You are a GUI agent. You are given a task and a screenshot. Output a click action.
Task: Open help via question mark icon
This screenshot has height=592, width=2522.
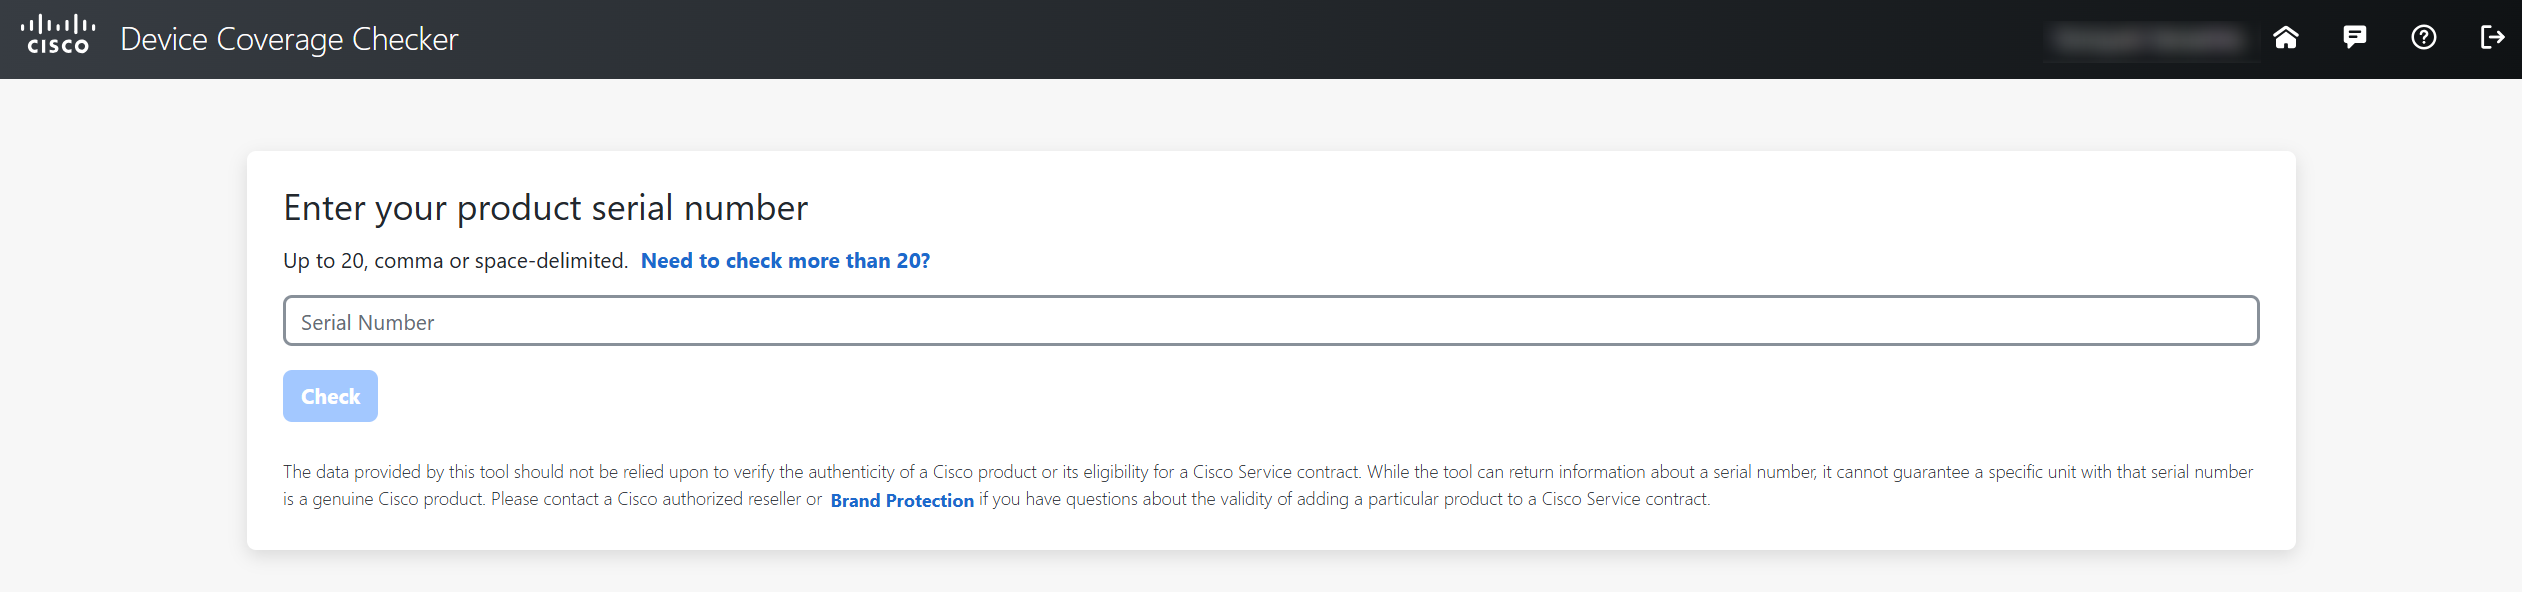(x=2423, y=38)
